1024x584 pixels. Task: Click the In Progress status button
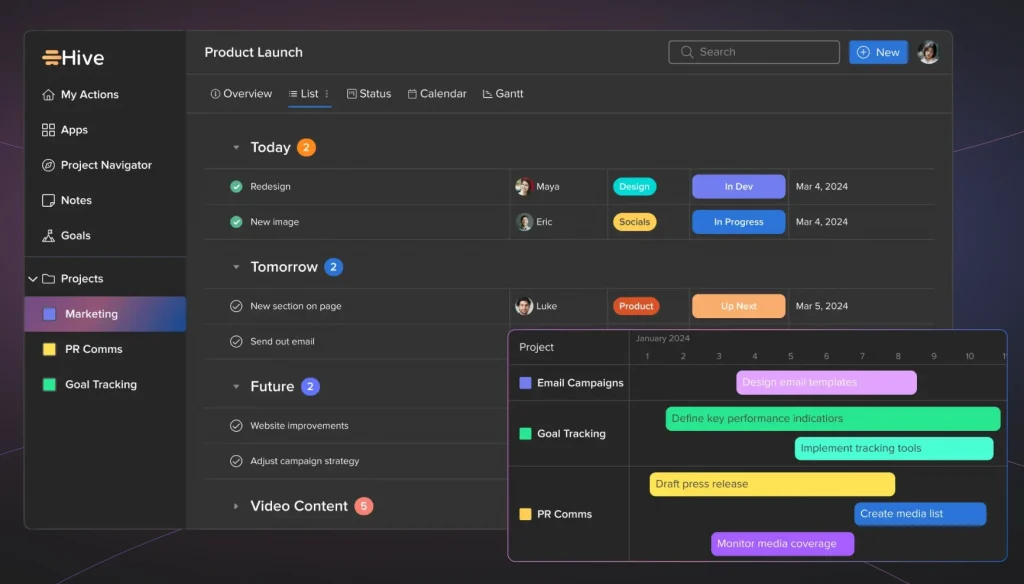[738, 222]
